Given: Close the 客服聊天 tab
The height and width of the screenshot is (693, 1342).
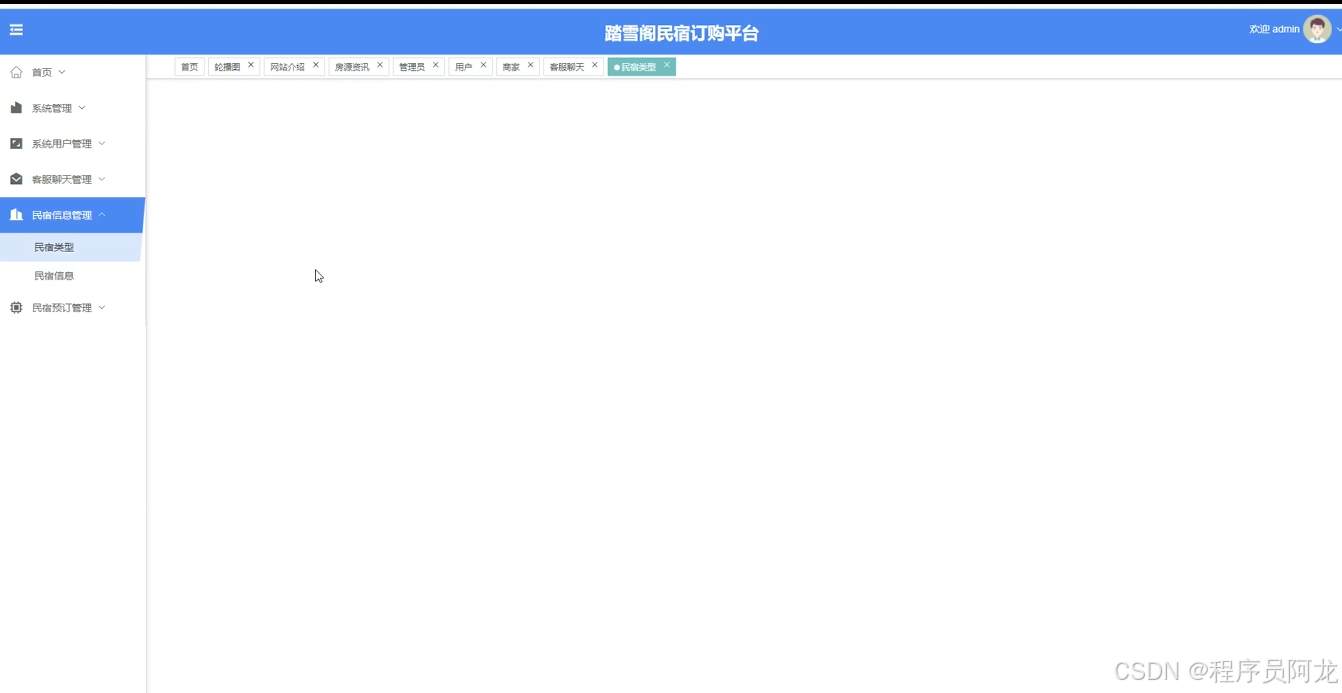Looking at the screenshot, I should pos(595,65).
